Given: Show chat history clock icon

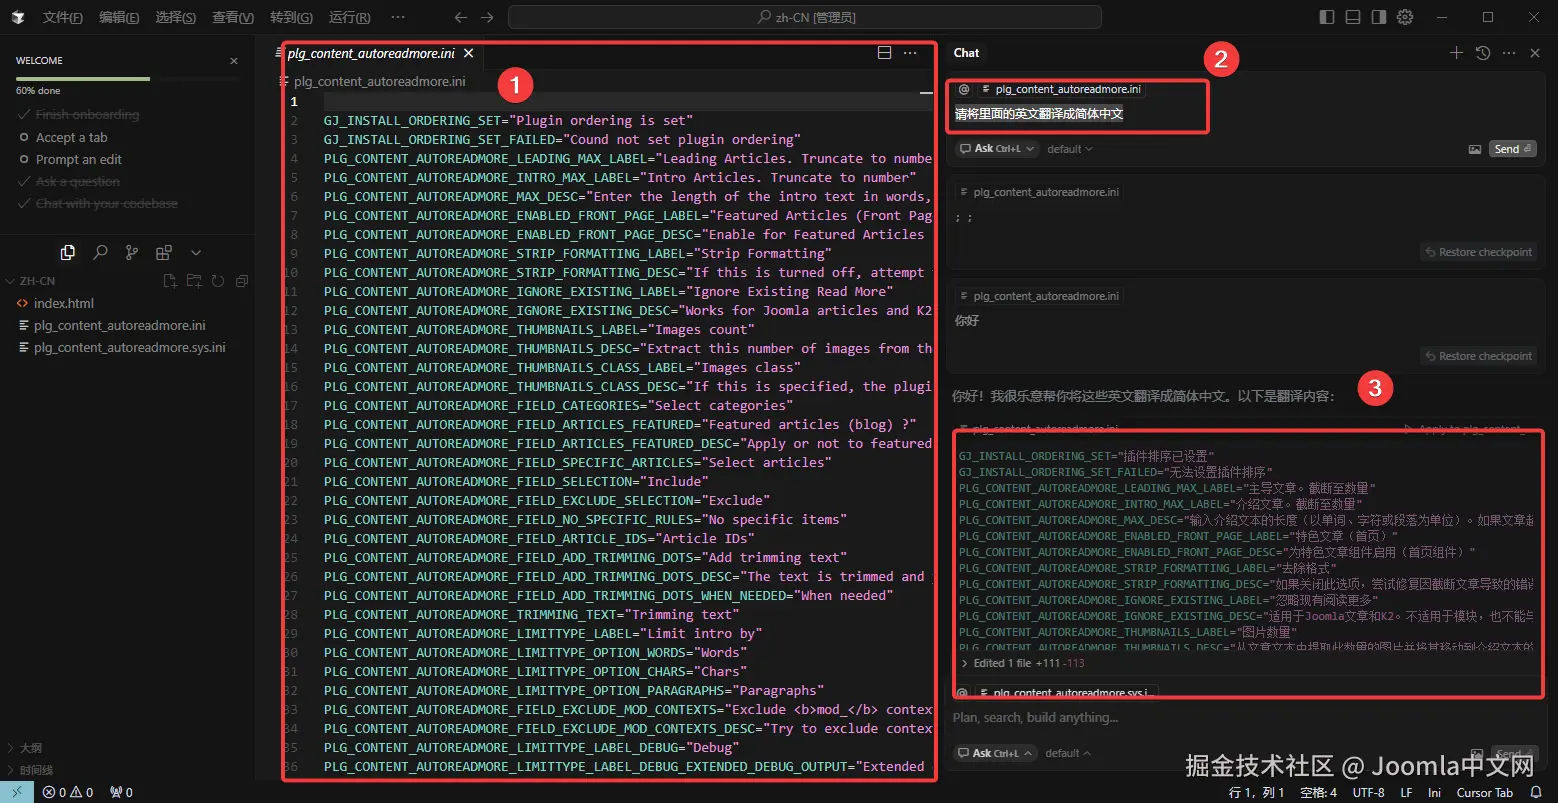Looking at the screenshot, I should [1483, 53].
